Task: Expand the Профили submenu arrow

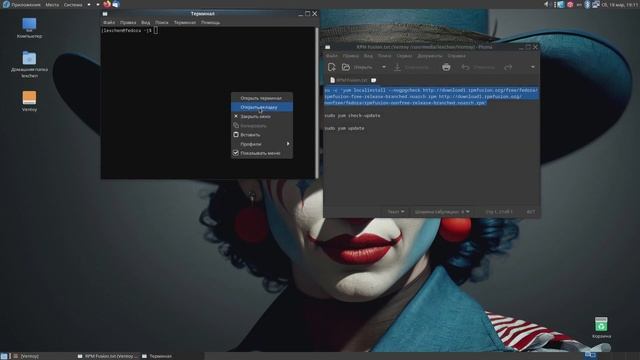Action: click(288, 144)
